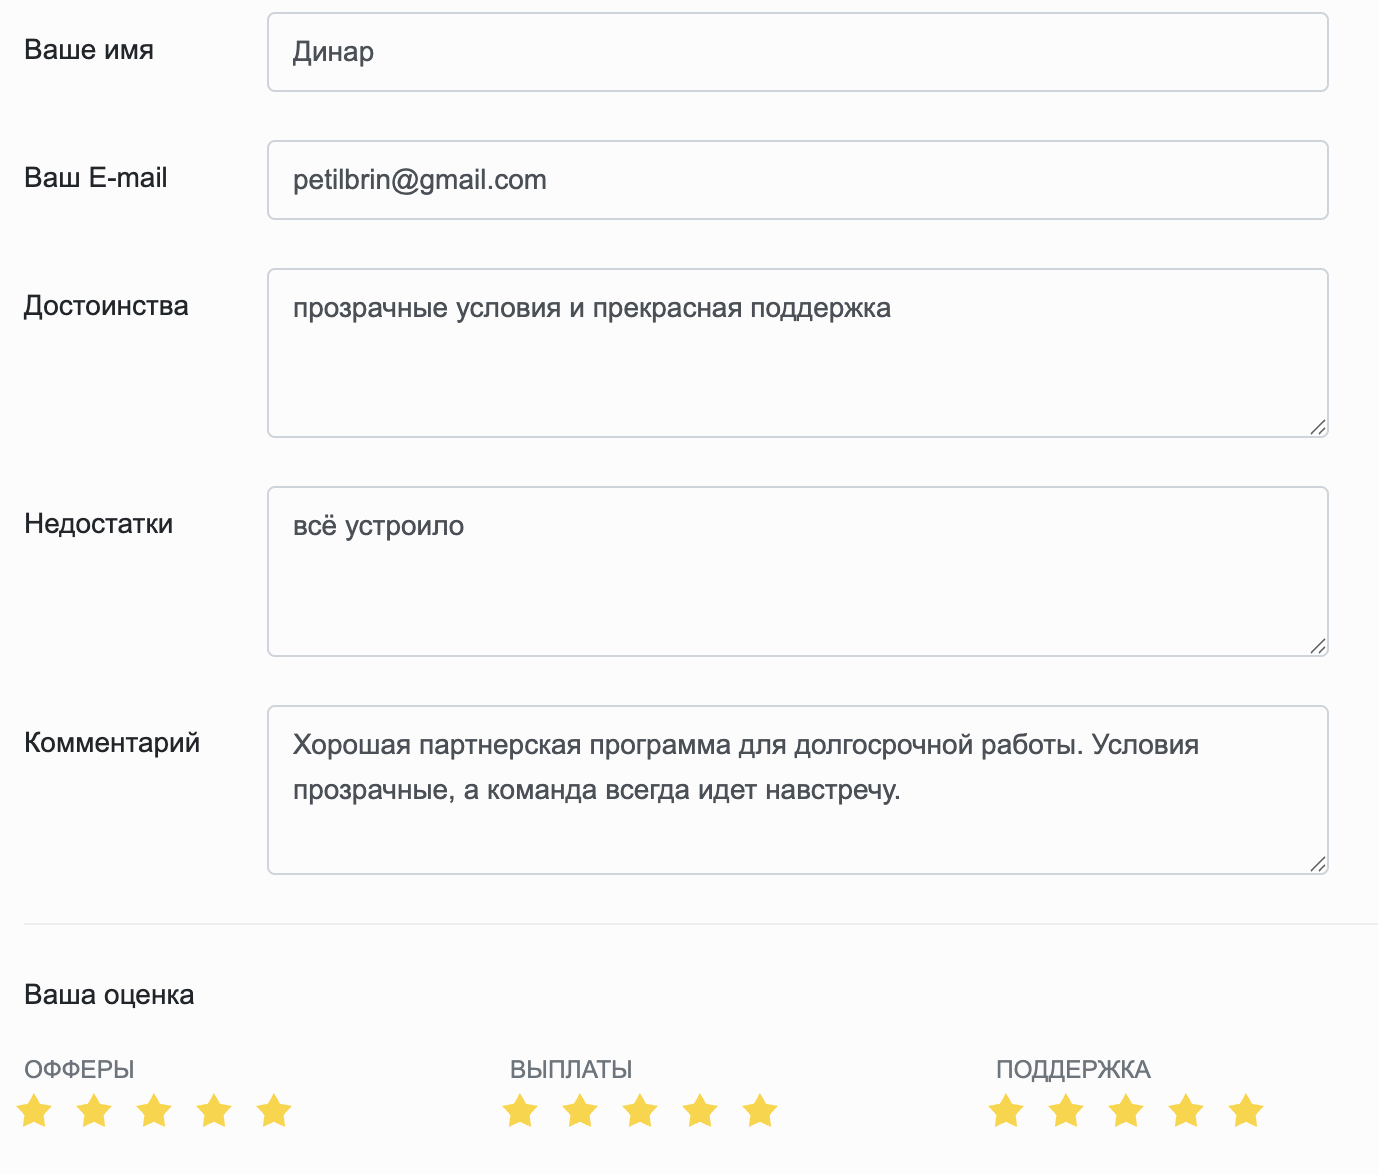Grab the Достоинства textarea resize handle
This screenshot has width=1378, height=1174.
click(1318, 427)
